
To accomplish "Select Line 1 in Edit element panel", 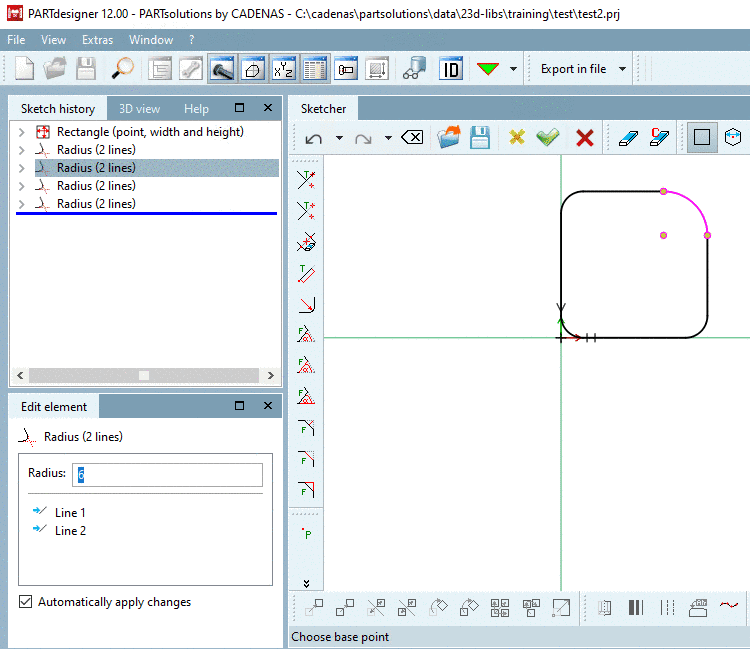I will 70,513.
